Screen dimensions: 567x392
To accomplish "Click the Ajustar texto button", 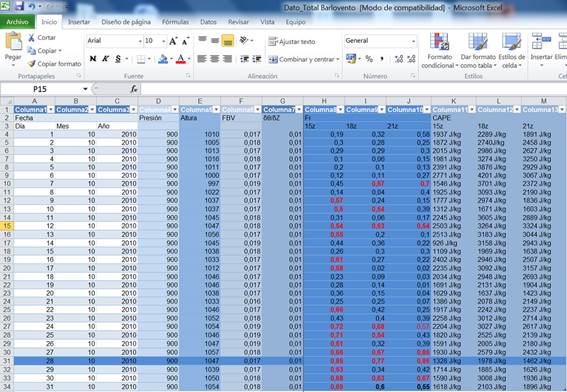I will [292, 42].
